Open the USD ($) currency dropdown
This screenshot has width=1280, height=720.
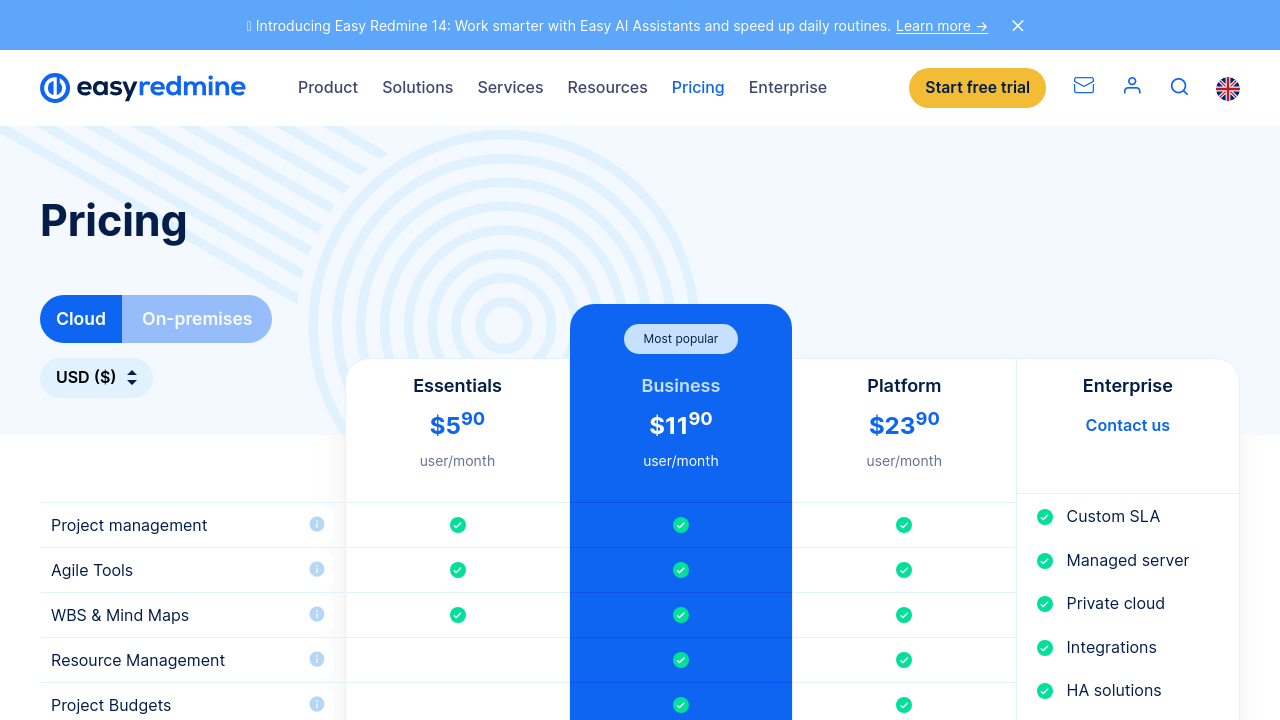click(x=96, y=378)
